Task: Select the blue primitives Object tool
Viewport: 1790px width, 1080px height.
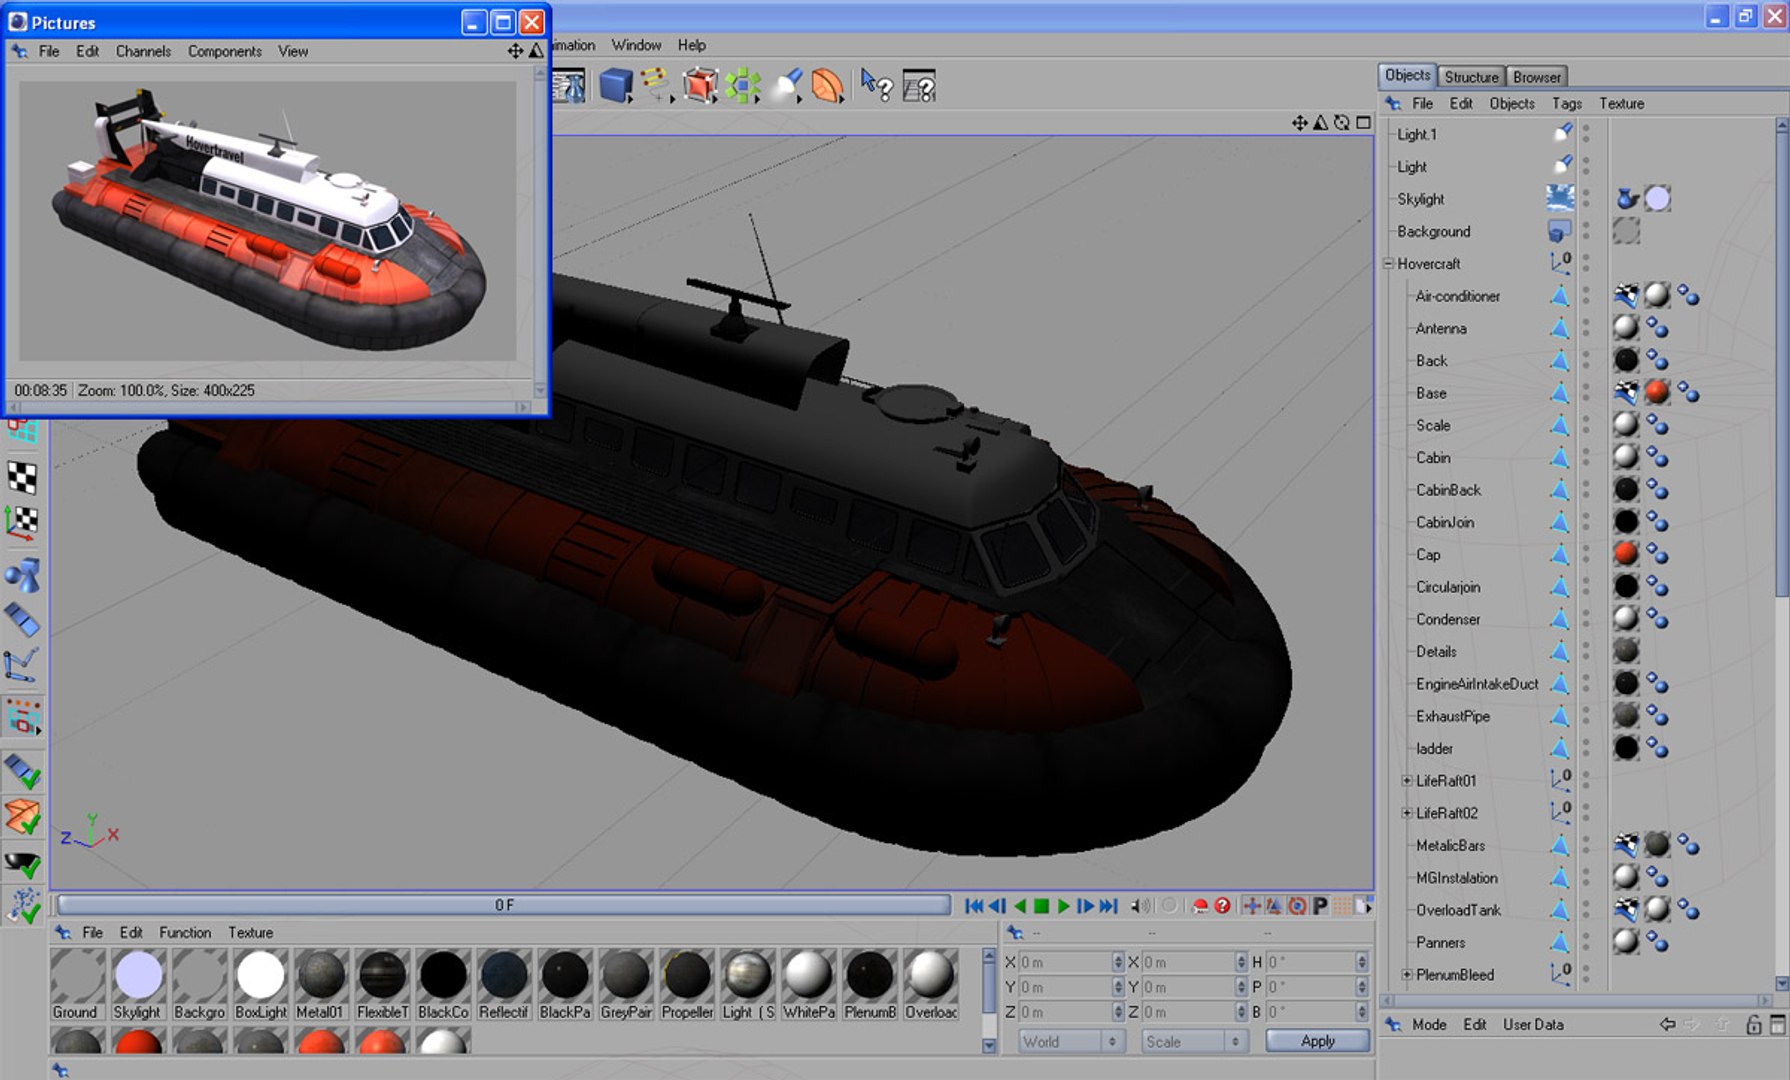Action: (x=23, y=575)
